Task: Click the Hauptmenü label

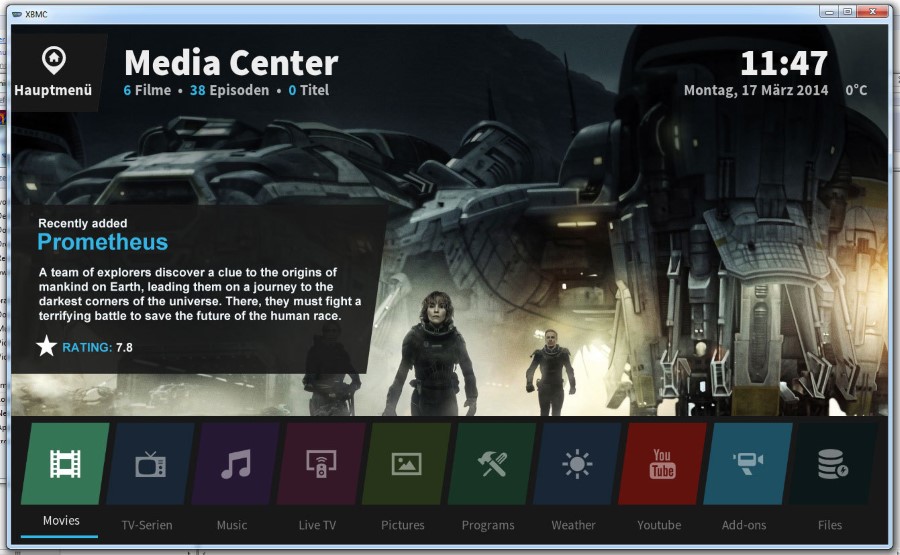Action: (53, 90)
